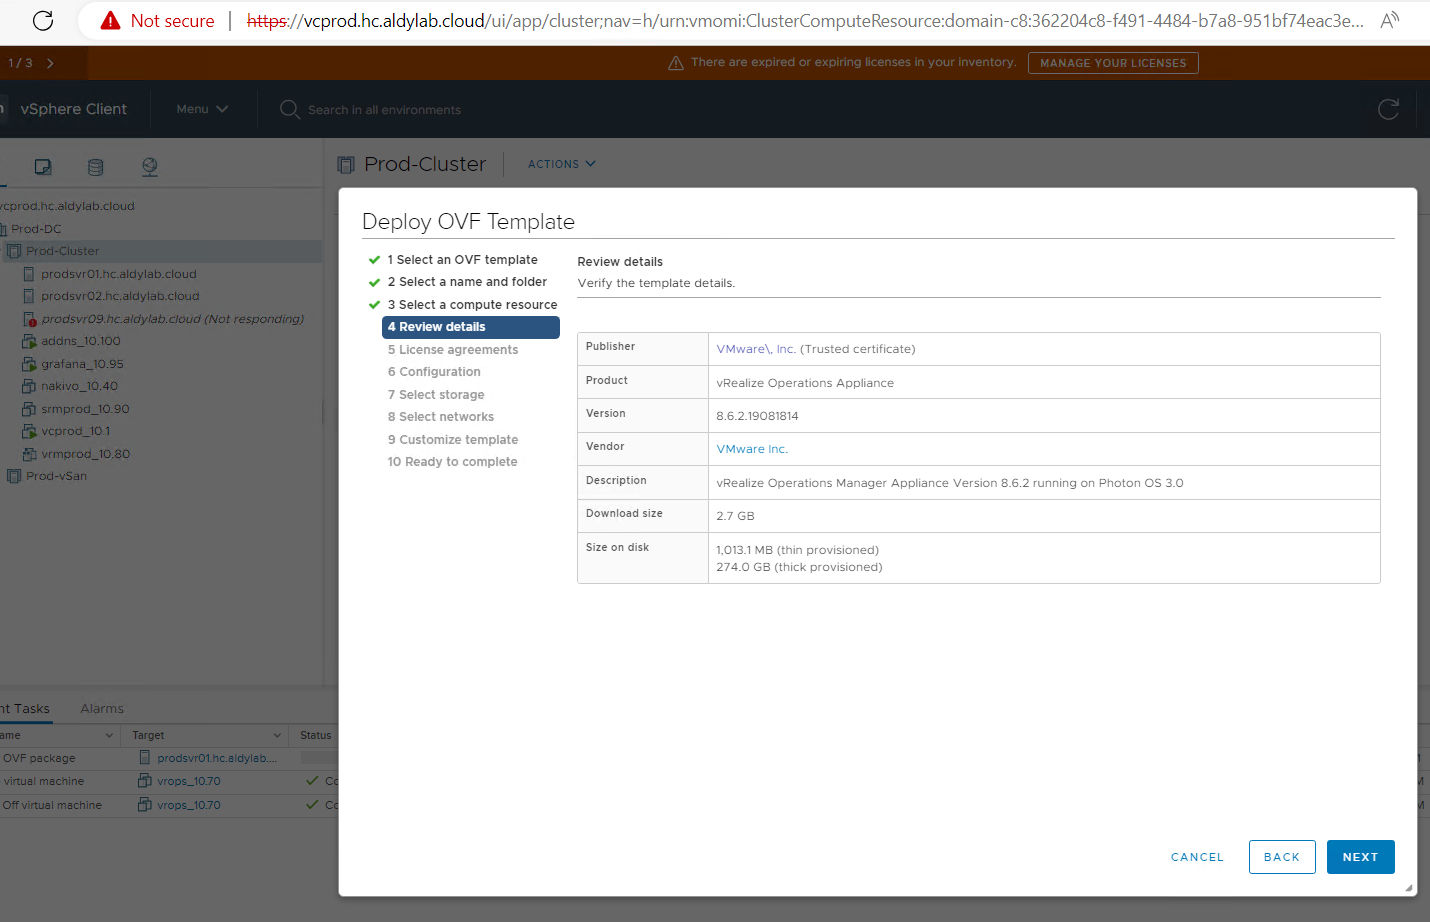Switch to the Storage inventory icon
Screen dimensions: 1430x922
pos(96,167)
